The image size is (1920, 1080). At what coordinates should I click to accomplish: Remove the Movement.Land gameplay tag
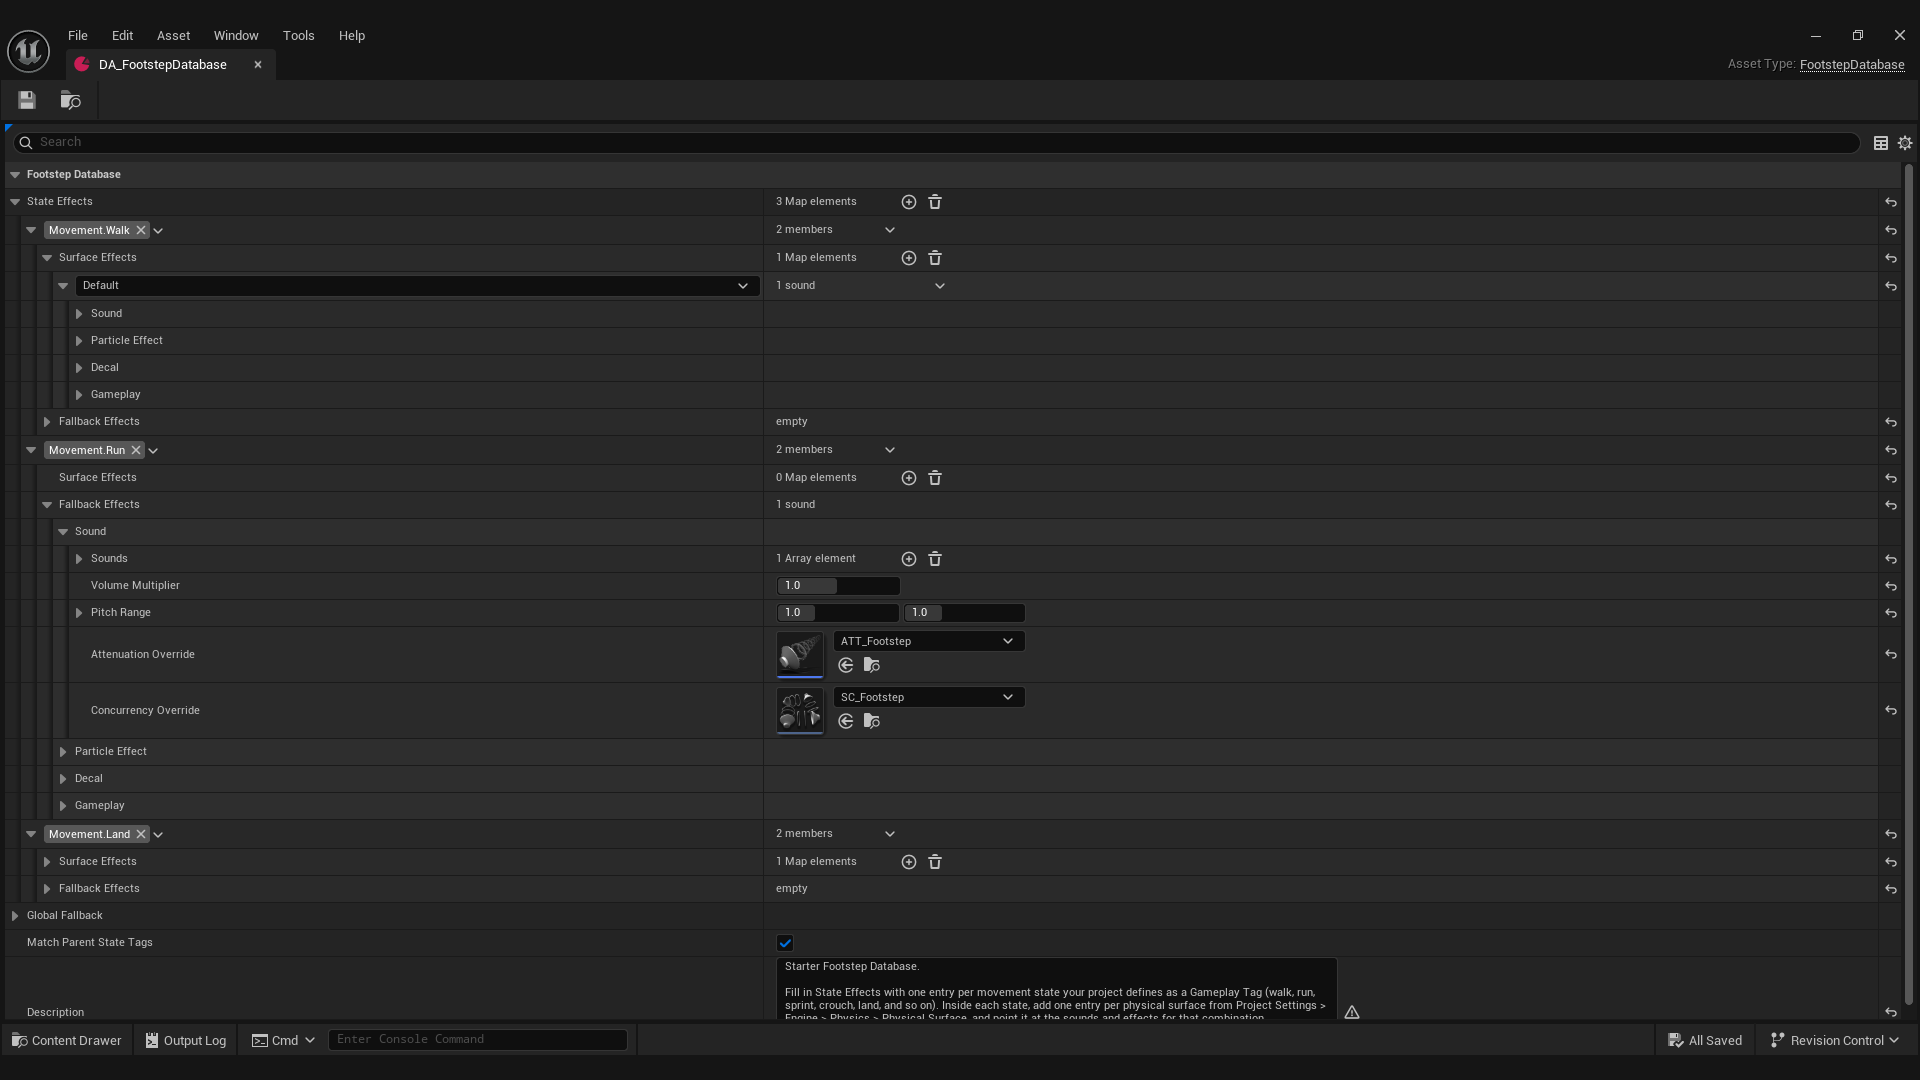click(141, 834)
